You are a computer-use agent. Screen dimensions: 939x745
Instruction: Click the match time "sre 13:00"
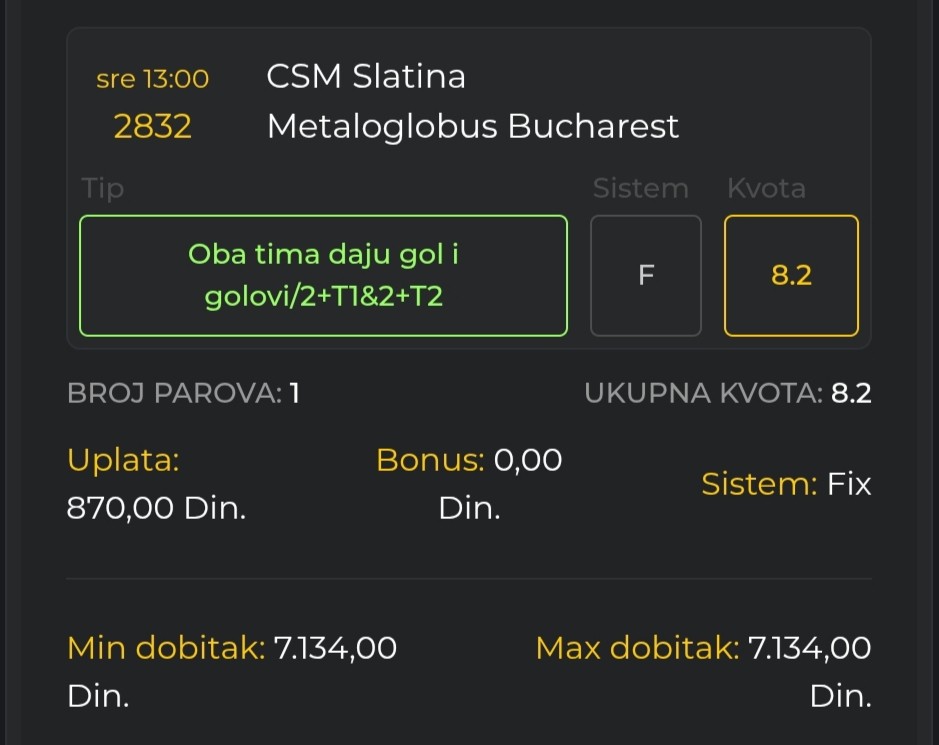[152, 79]
